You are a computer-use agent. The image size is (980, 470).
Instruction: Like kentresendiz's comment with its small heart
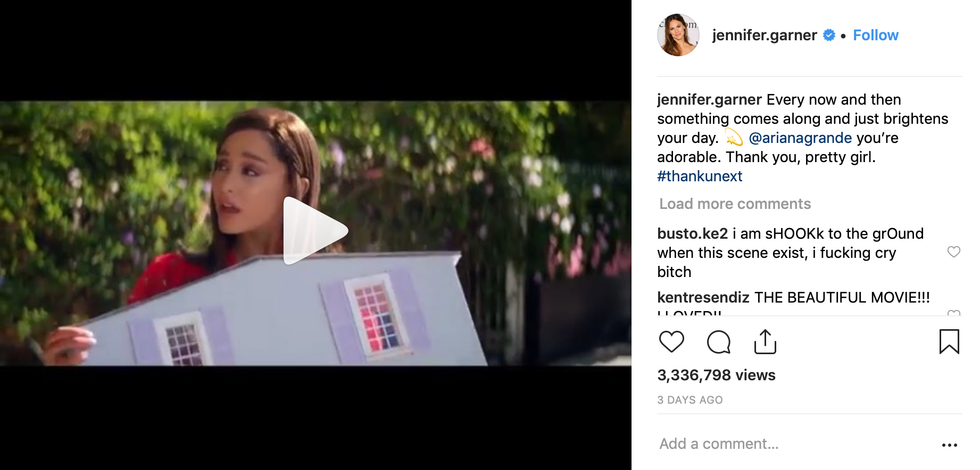point(953,313)
